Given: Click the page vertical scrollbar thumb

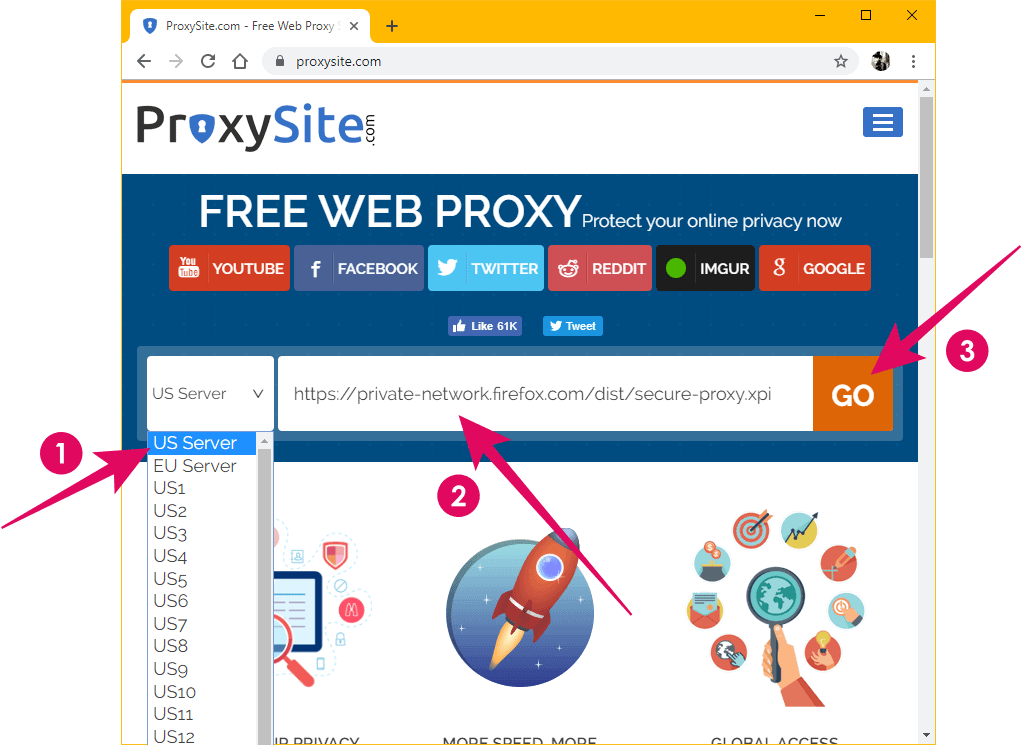Looking at the screenshot, I should 926,177.
